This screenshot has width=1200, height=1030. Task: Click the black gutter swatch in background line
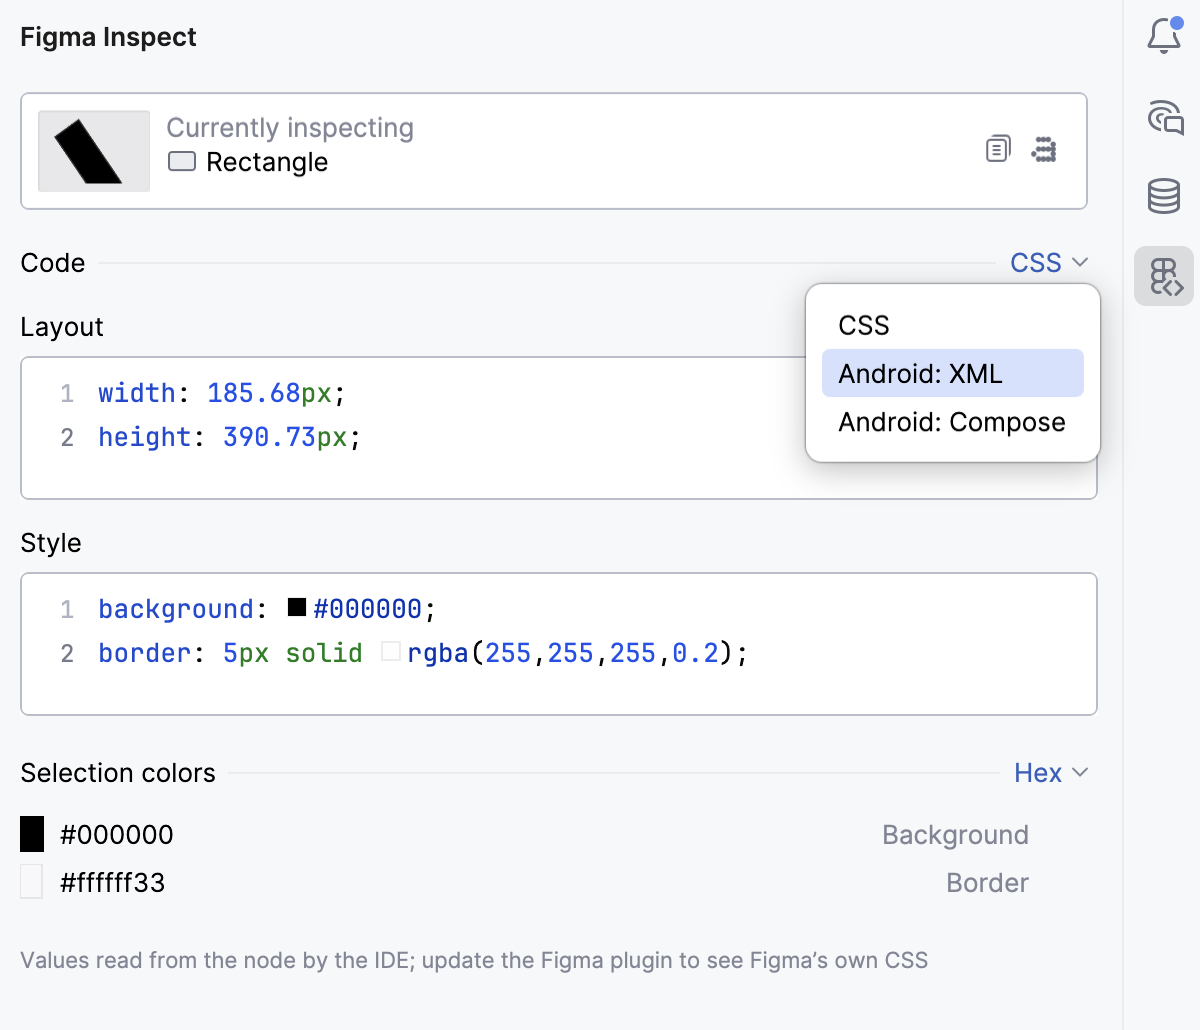click(297, 607)
